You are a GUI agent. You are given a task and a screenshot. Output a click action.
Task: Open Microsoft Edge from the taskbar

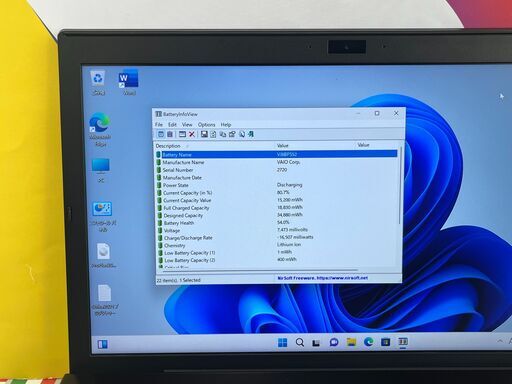[x=368, y=342]
